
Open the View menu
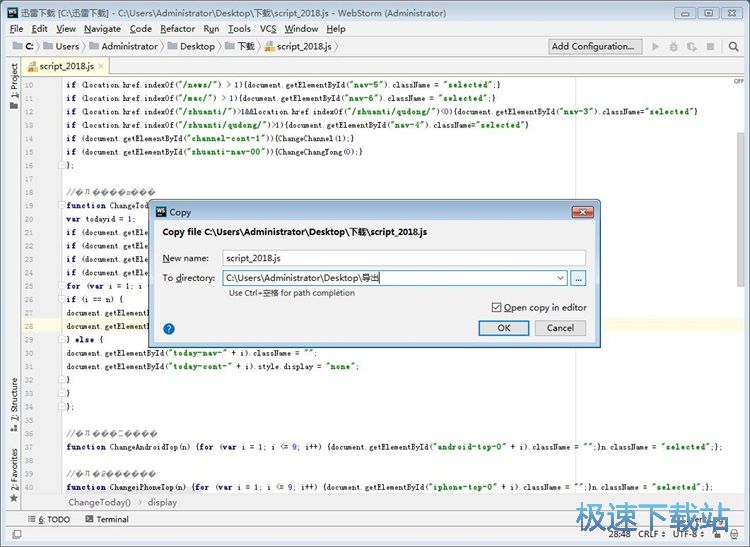point(66,29)
